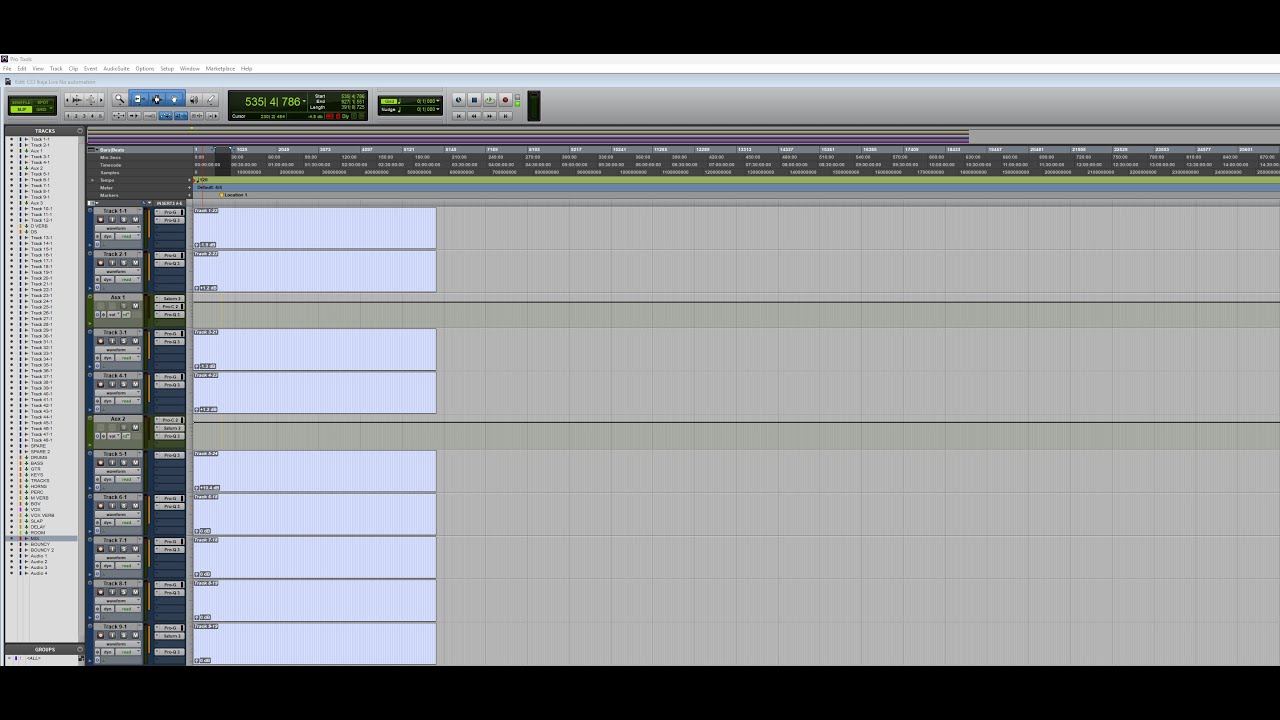The image size is (1280, 720).
Task: Click the Rewind transport button
Action: click(x=474, y=115)
